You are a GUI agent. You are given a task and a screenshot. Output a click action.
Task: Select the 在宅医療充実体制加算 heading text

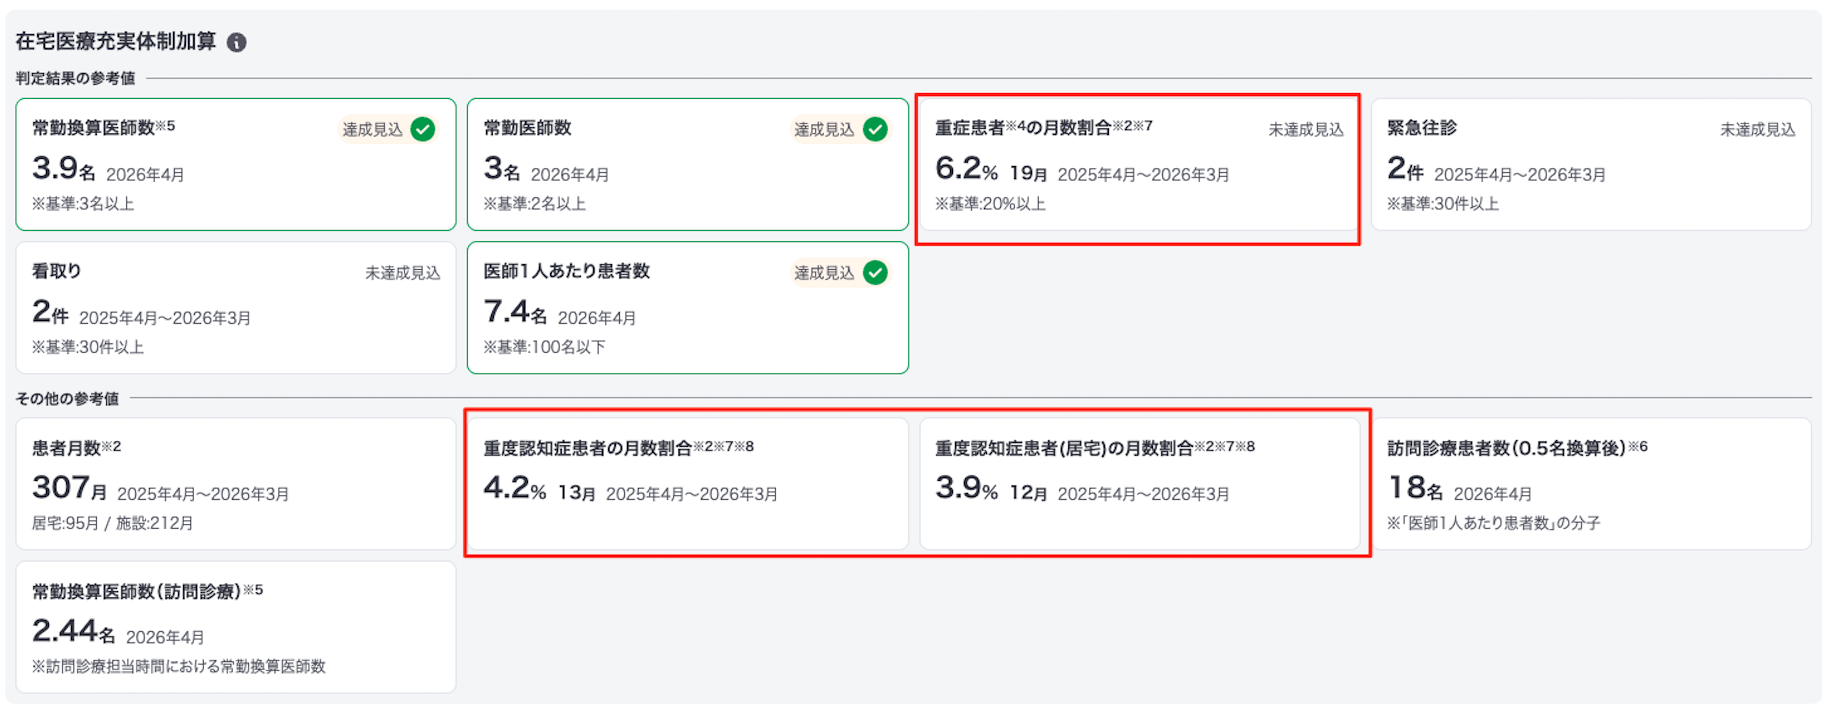(116, 41)
